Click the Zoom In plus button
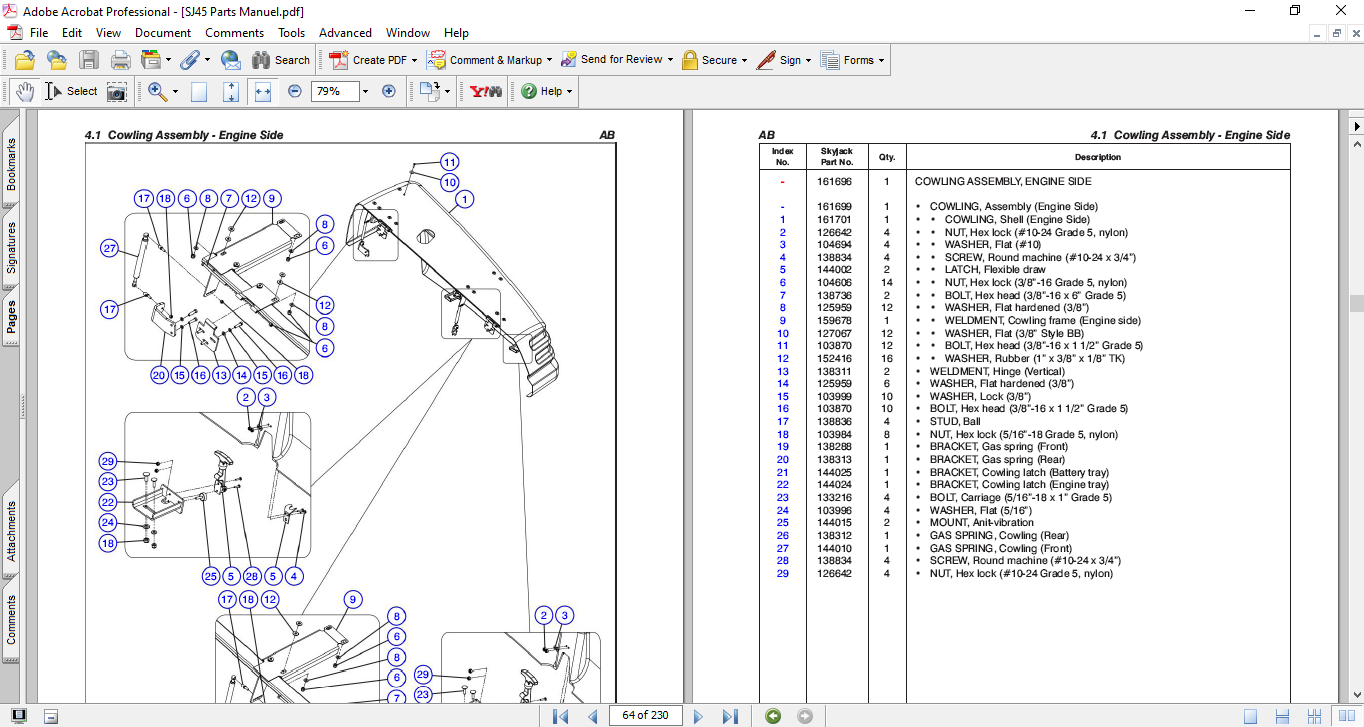Screen dimensions: 1364x727 tap(389, 91)
